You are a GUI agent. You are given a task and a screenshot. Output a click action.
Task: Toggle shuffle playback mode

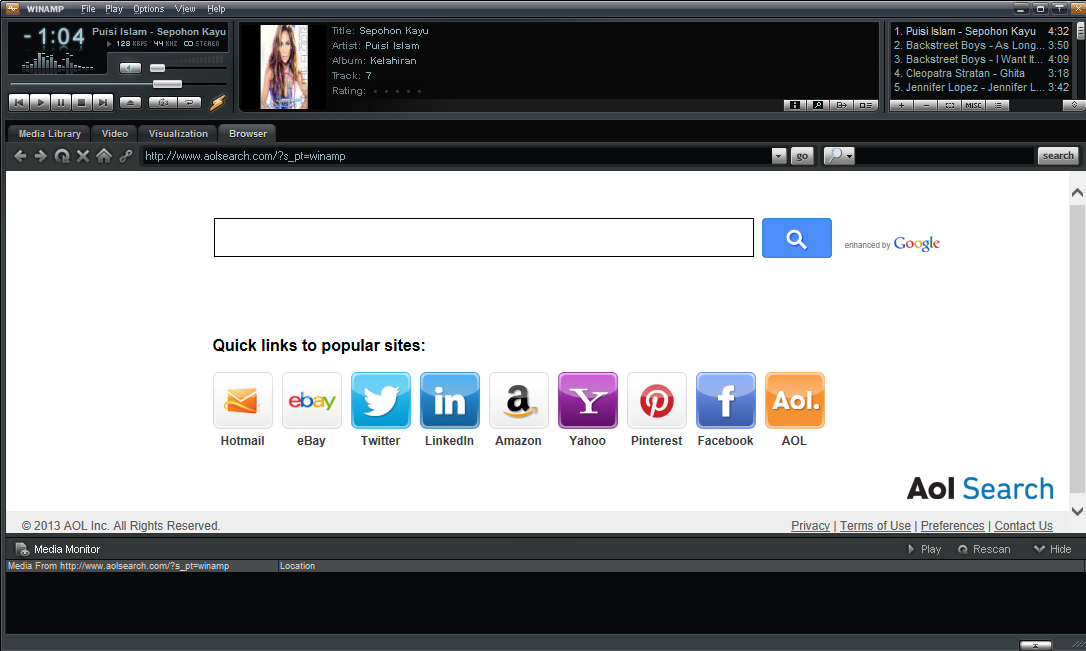163,102
